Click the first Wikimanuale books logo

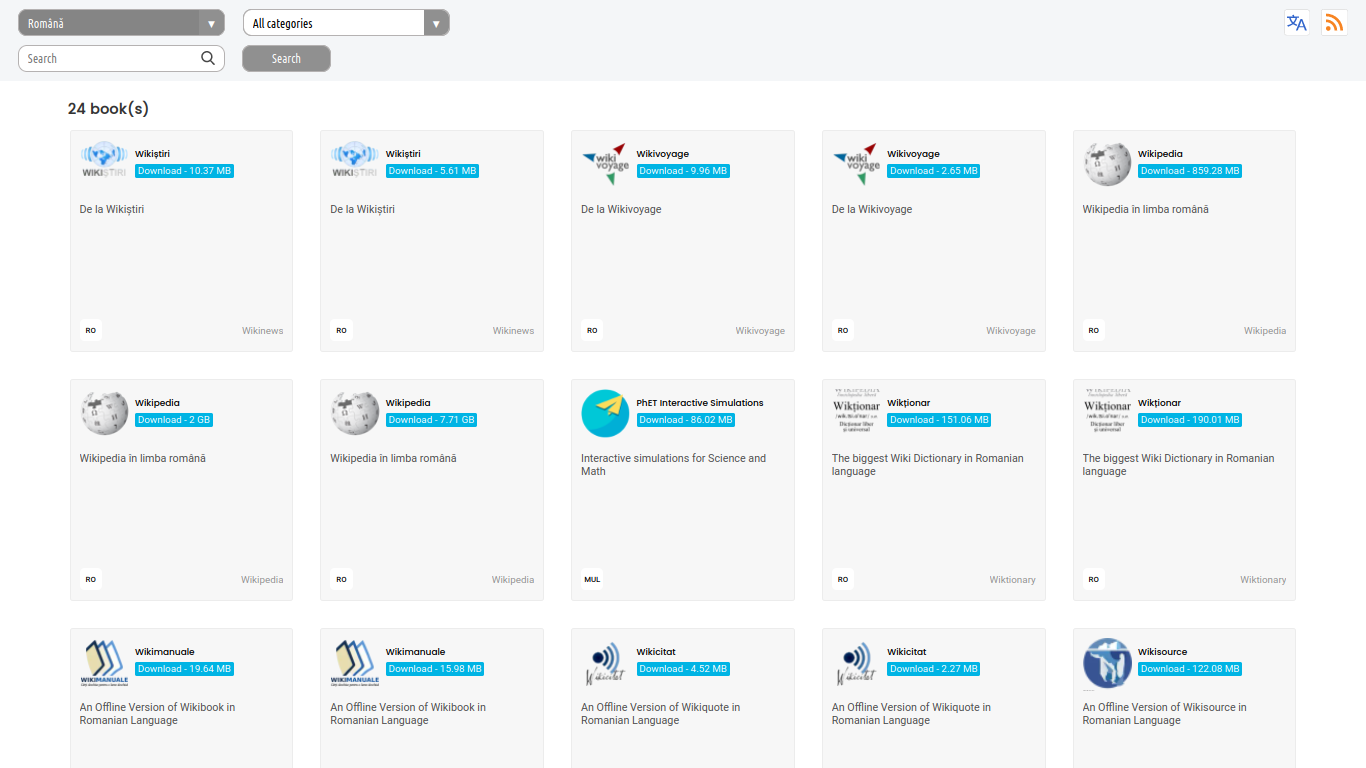click(104, 662)
